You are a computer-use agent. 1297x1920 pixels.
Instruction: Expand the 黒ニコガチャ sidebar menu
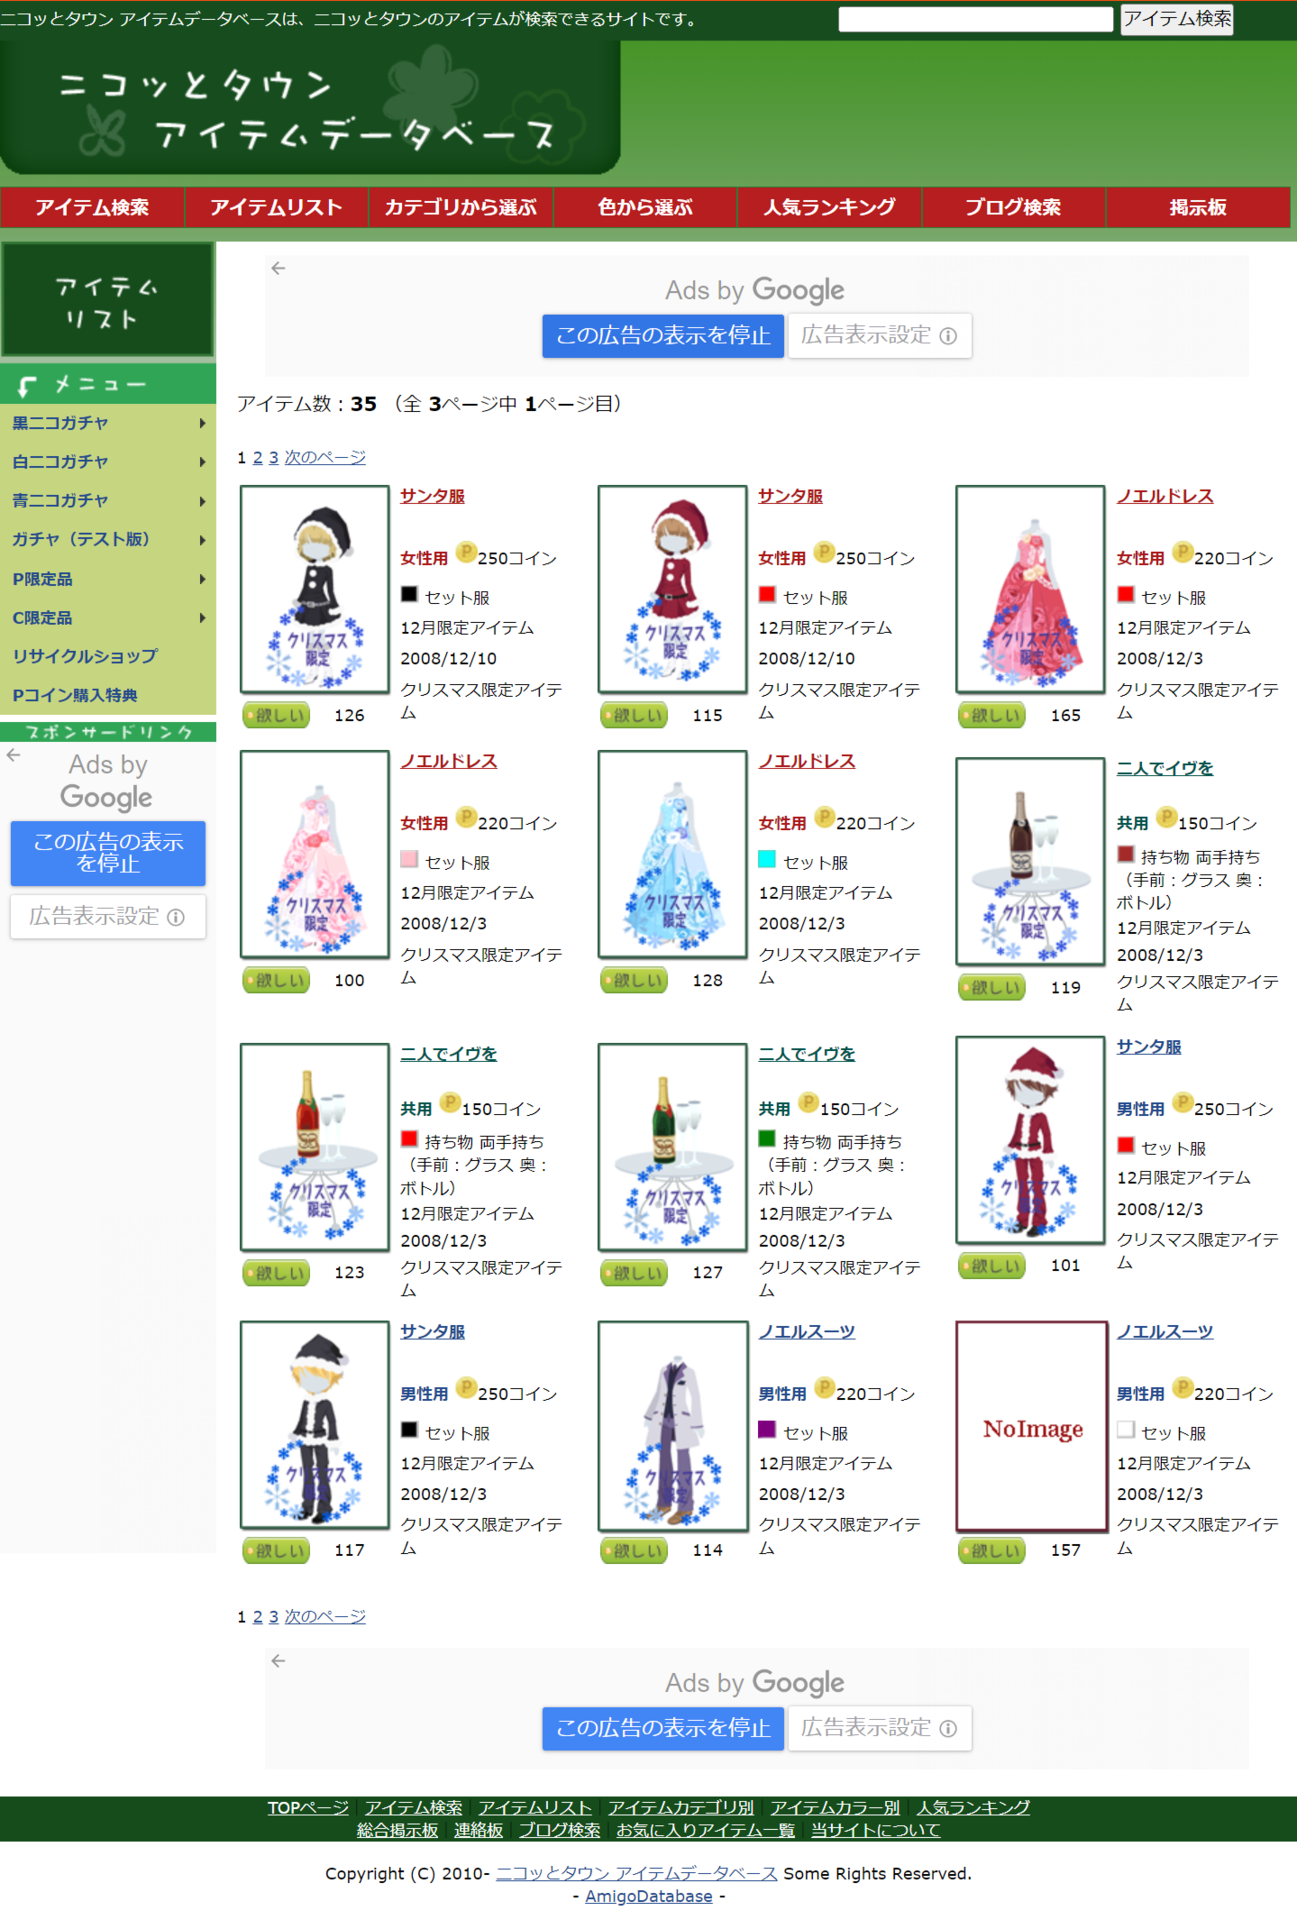[x=108, y=423]
